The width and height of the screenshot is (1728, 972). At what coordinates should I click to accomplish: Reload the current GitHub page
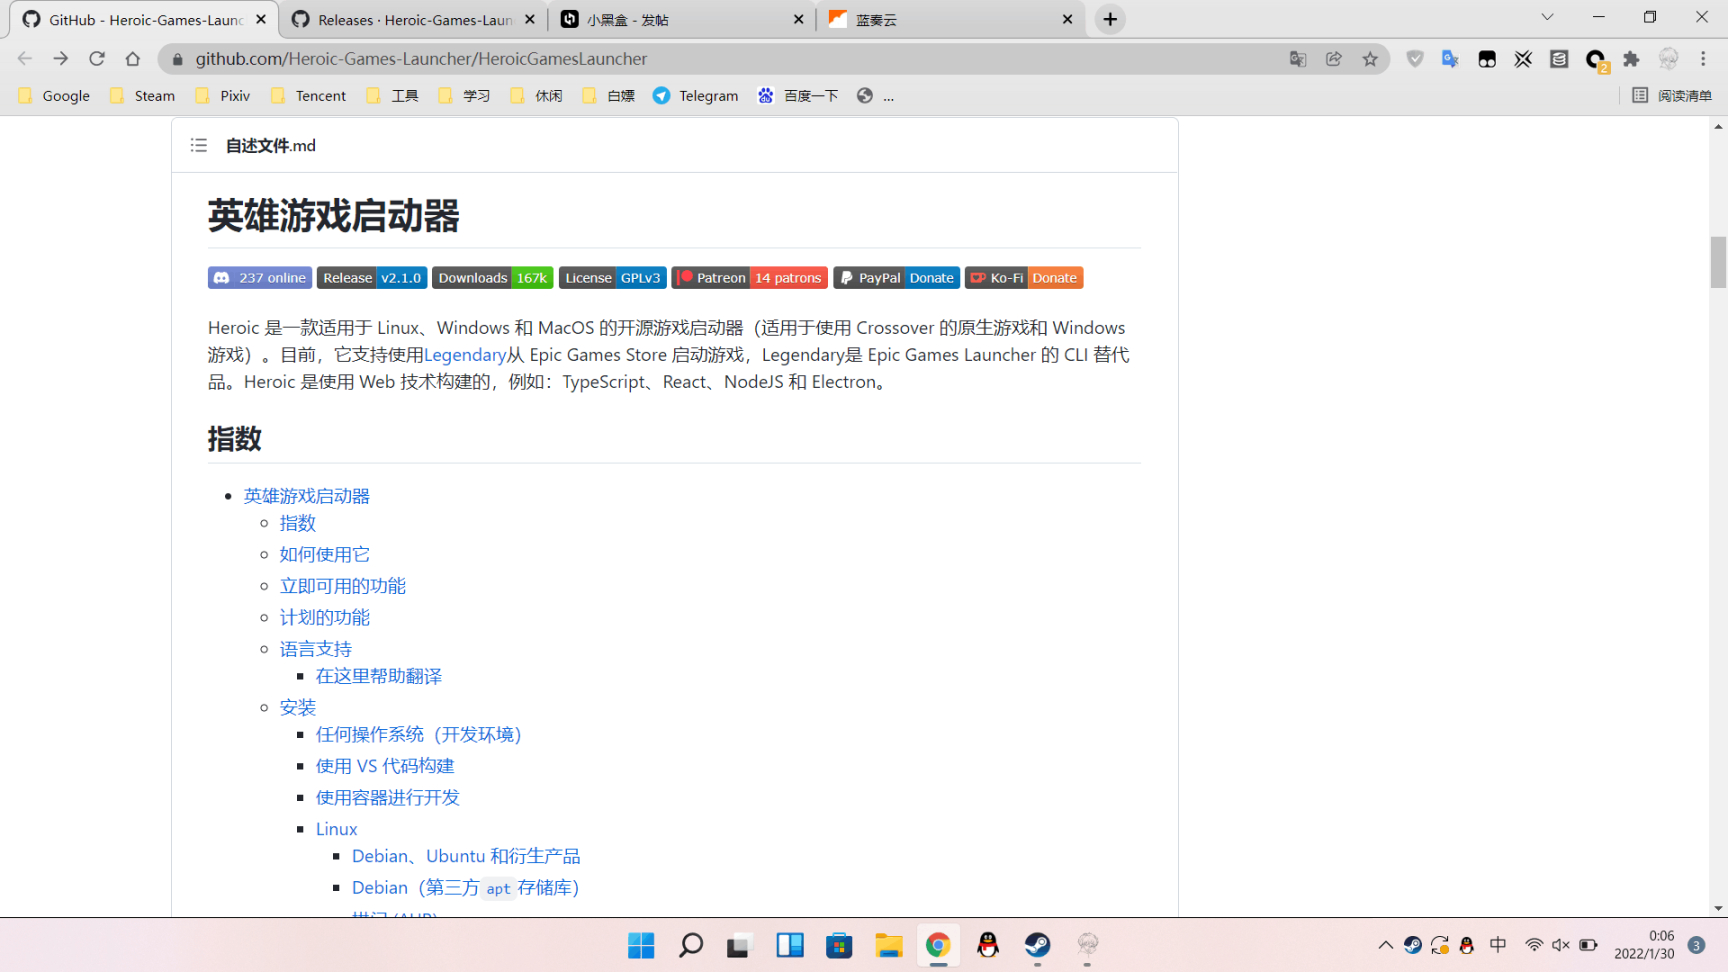[97, 59]
